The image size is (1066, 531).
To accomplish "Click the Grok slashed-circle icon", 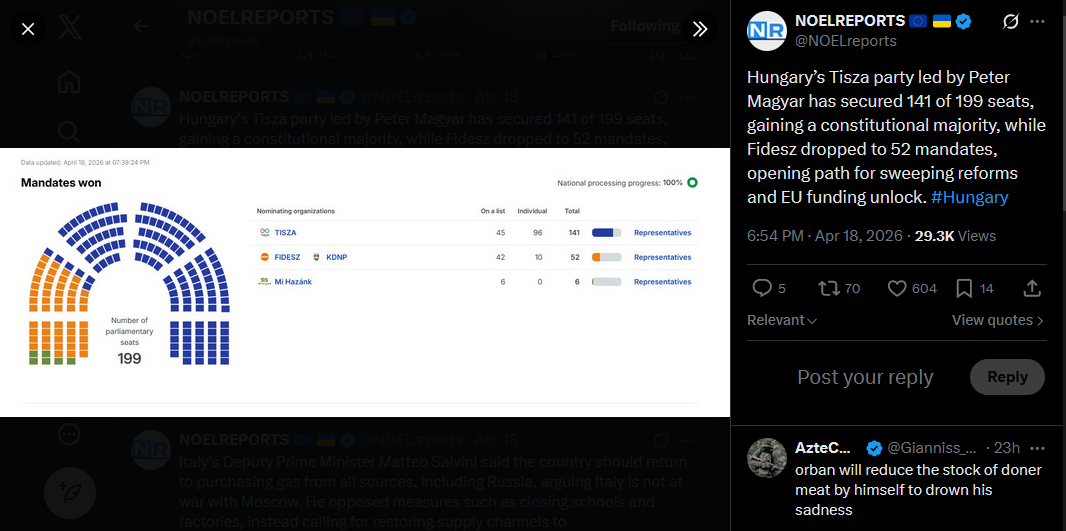I will (1010, 22).
